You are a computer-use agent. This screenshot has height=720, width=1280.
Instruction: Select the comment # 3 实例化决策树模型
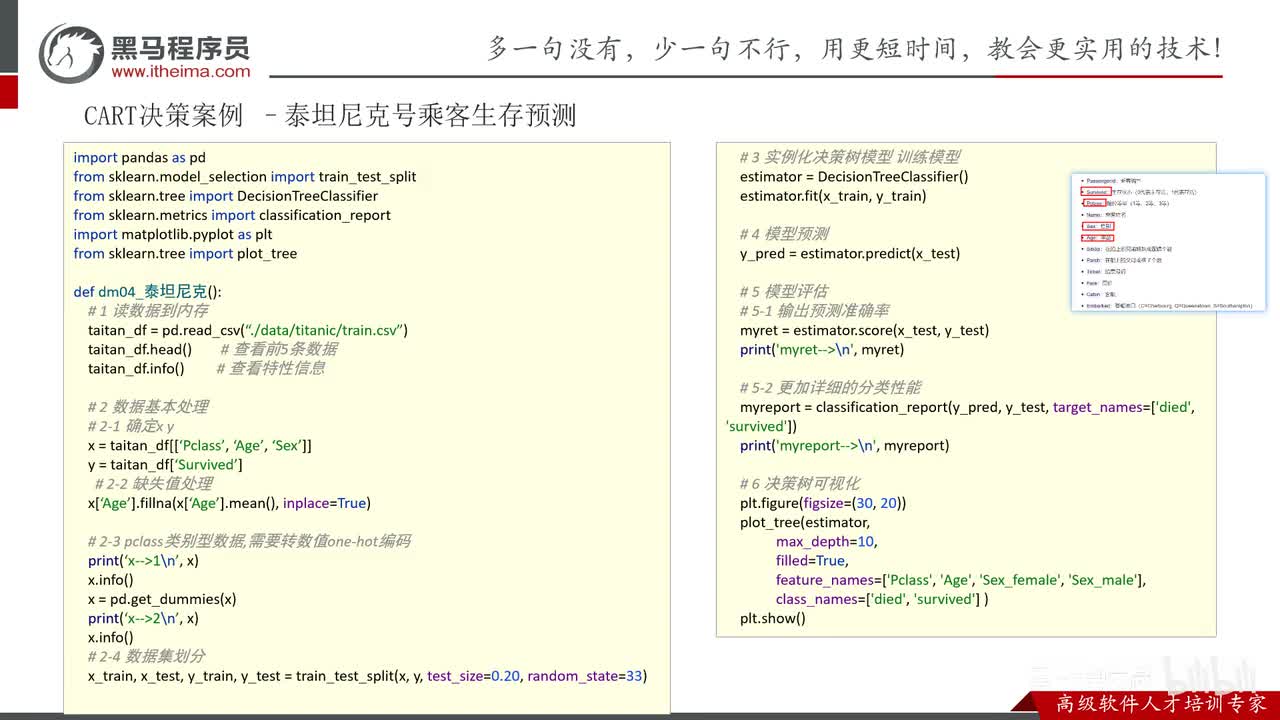(850, 157)
